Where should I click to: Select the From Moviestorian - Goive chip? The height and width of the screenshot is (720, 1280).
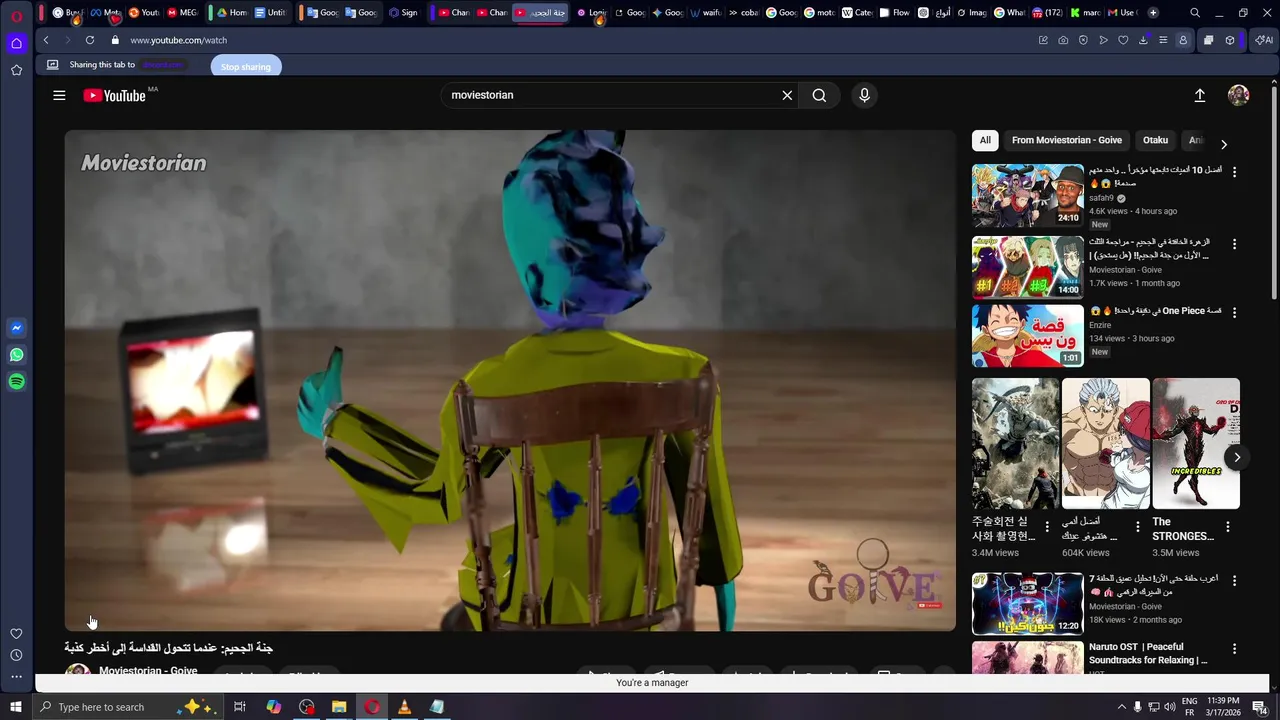(1067, 140)
